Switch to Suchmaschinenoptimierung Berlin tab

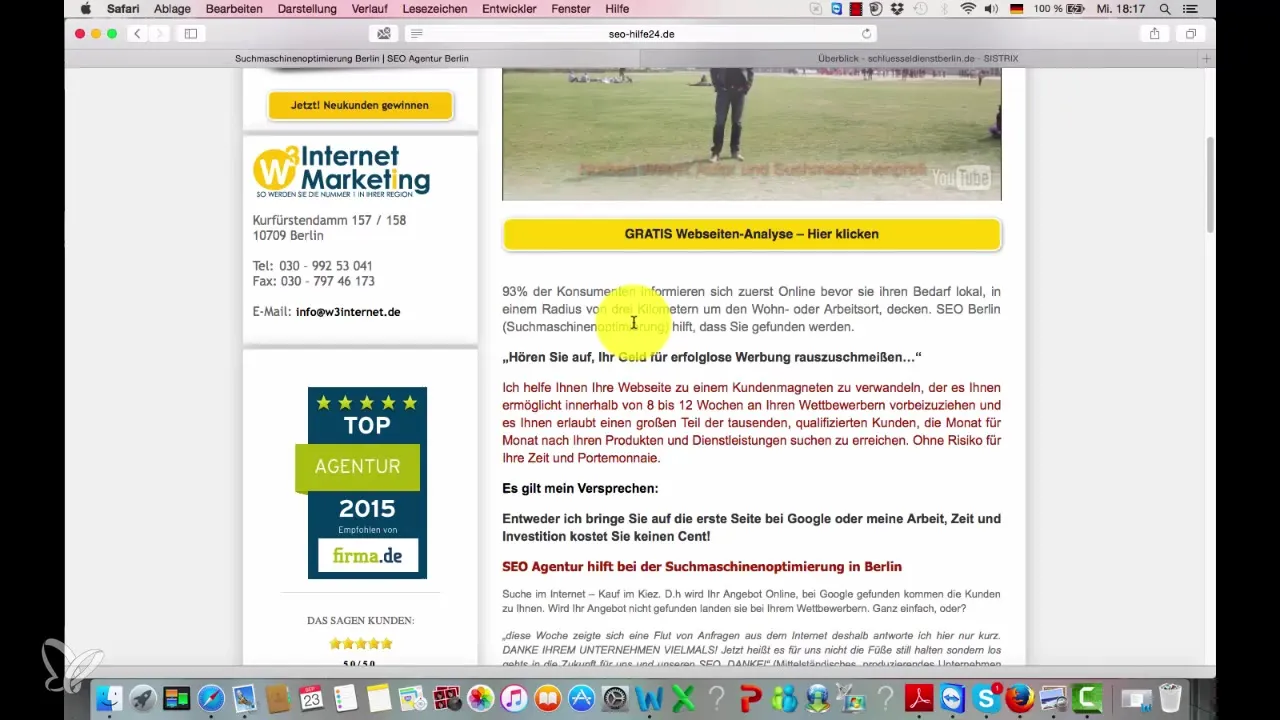[x=352, y=59]
